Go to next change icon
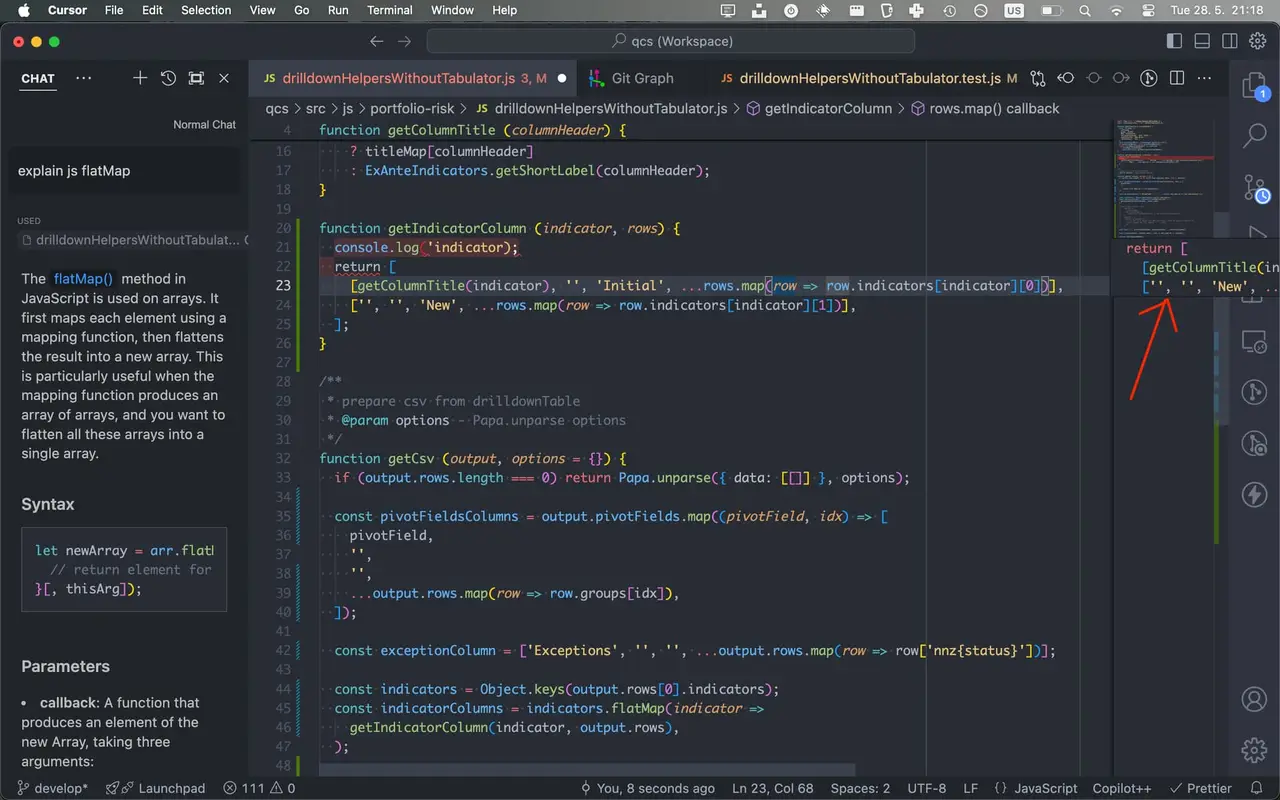 pyautogui.click(x=1122, y=78)
